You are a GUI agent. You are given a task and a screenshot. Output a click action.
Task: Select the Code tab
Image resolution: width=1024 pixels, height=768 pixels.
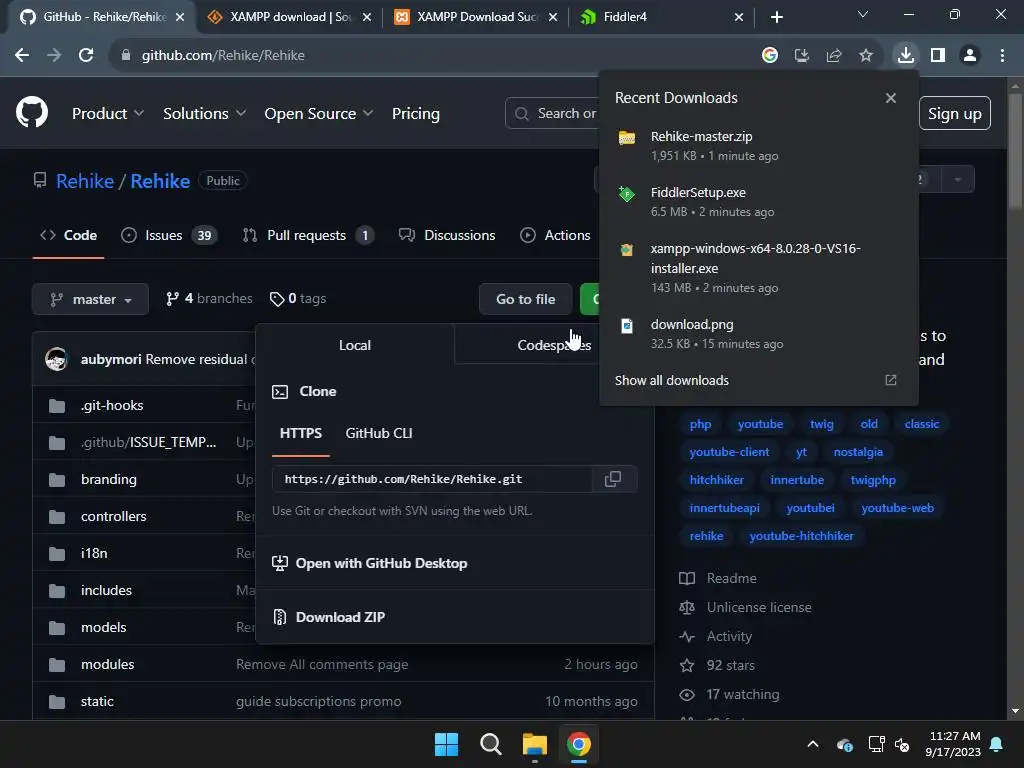click(x=68, y=235)
